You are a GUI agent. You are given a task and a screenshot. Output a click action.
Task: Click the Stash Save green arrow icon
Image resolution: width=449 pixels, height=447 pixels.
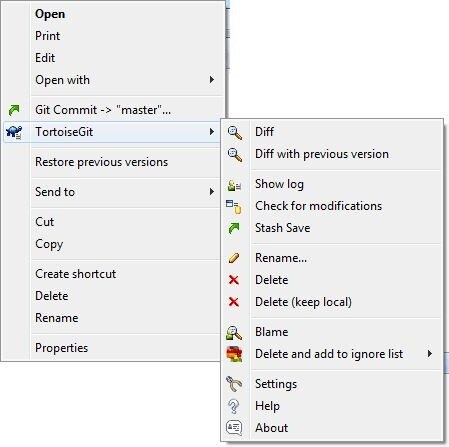click(234, 228)
